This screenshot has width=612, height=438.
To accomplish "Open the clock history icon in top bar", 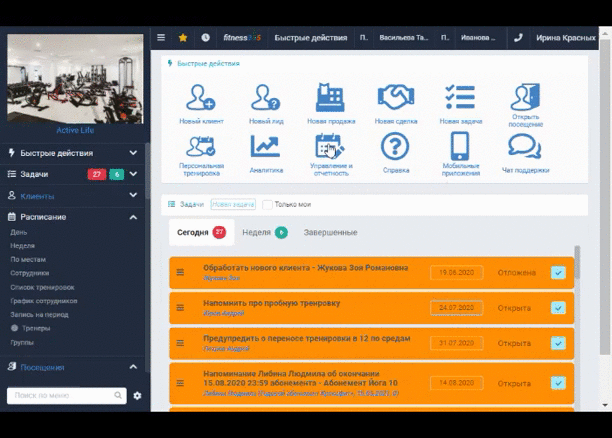I will tap(205, 37).
